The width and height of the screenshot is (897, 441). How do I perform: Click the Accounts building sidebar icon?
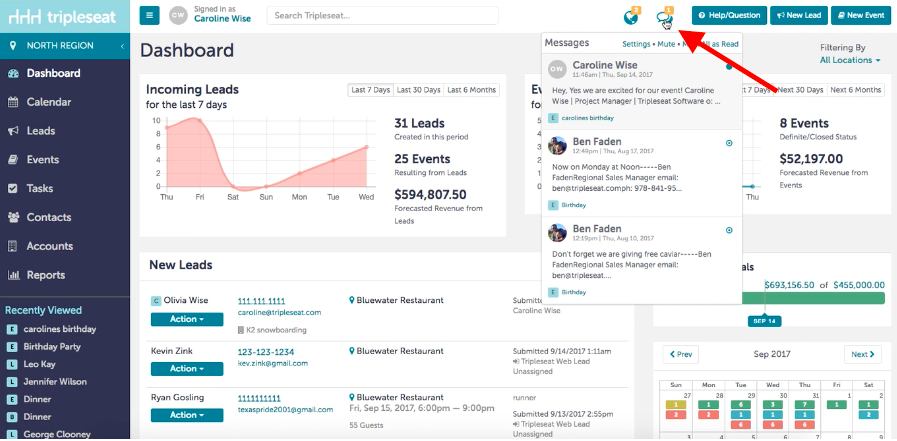coord(13,246)
